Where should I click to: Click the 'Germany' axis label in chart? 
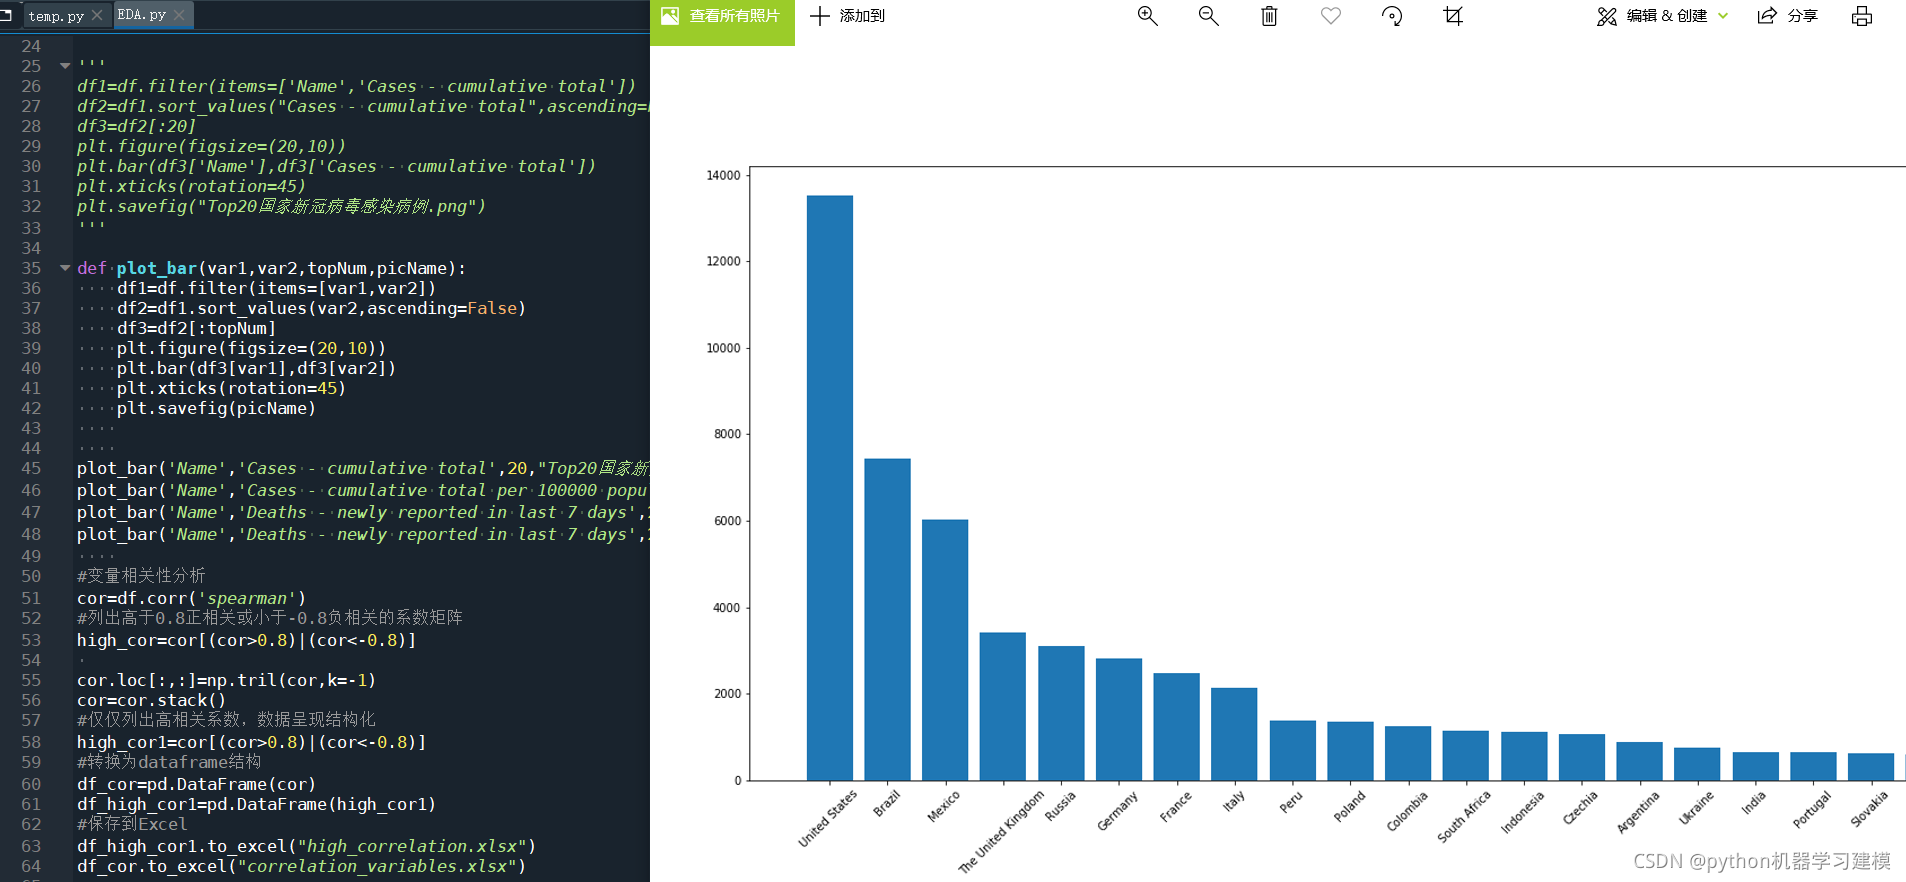[x=1118, y=811]
